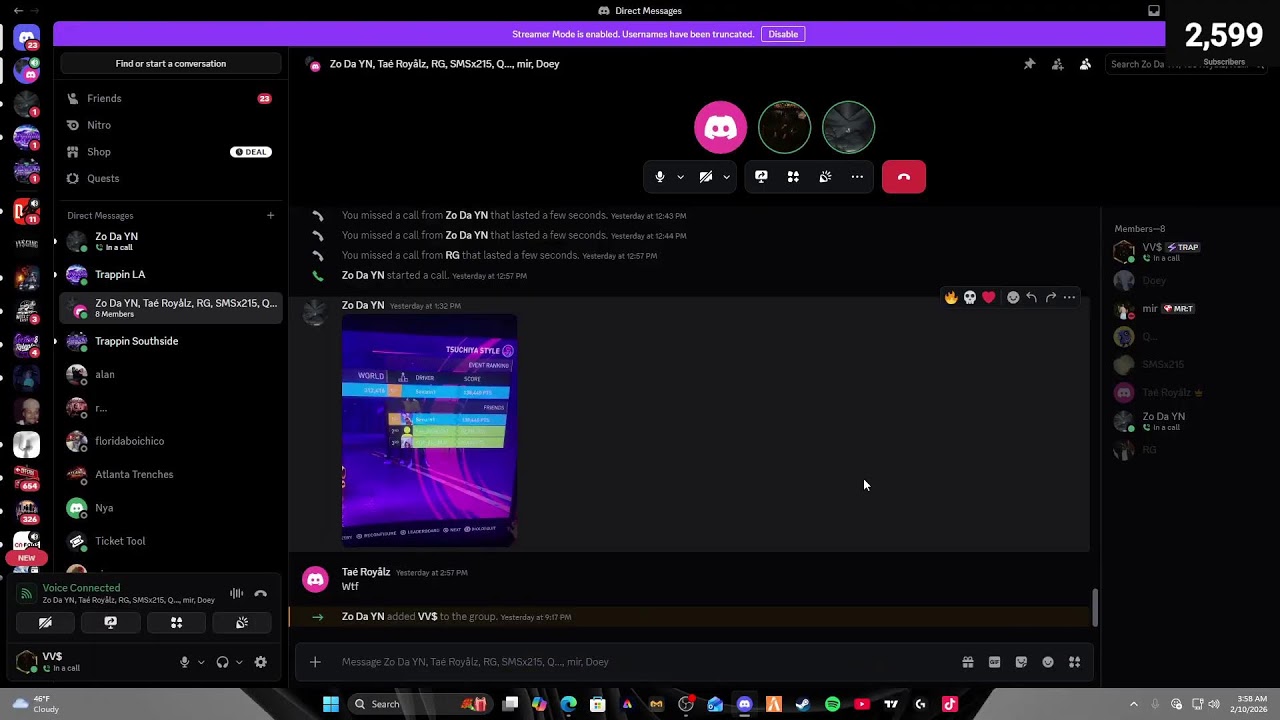Open microphone input options arrow in call
The height and width of the screenshot is (720, 1280).
click(x=680, y=177)
